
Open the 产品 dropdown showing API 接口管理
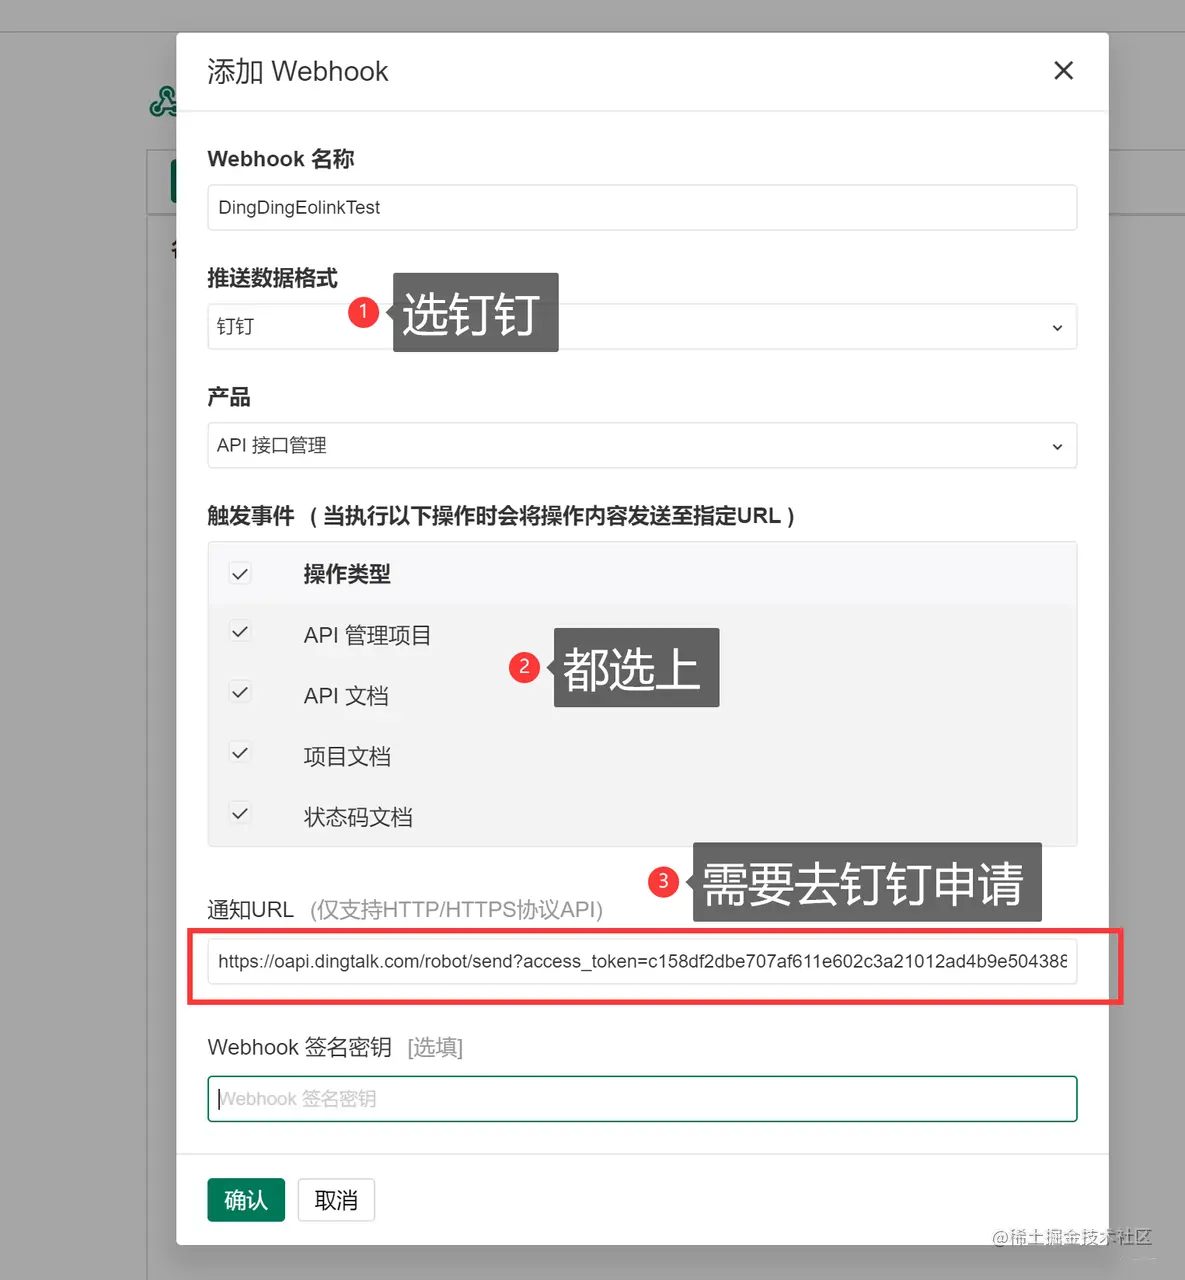642,446
